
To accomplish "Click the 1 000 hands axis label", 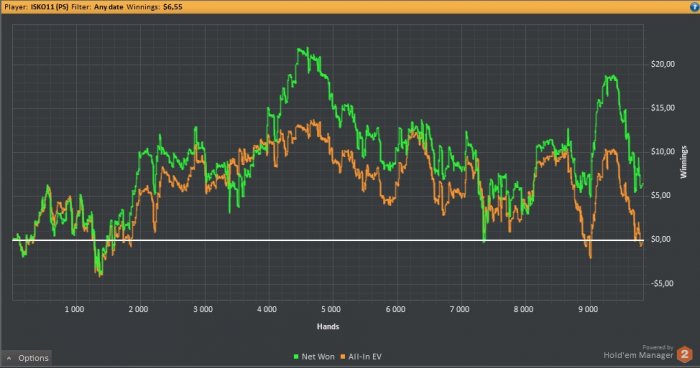I will 74,309.
